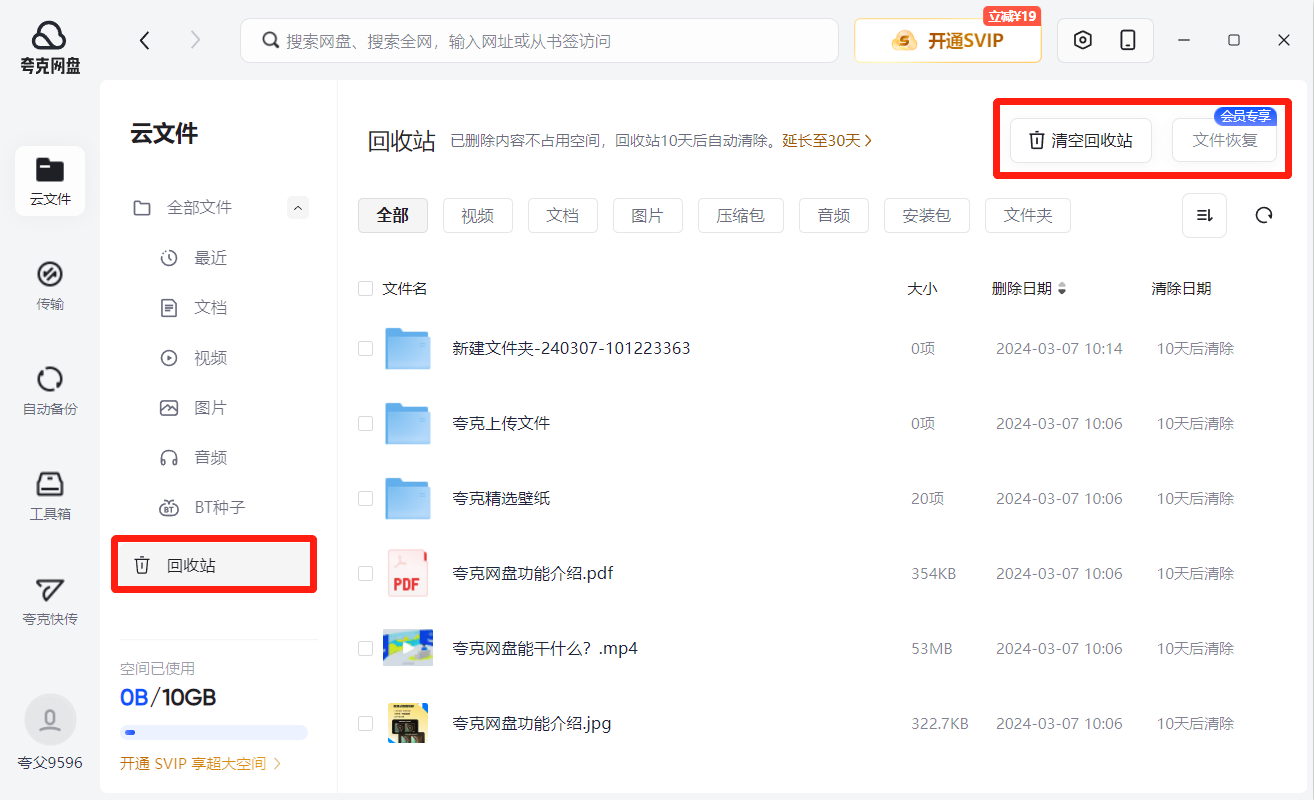1314x800 pixels.
Task: Click the 清空回收站 button
Action: pyautogui.click(x=1081, y=140)
